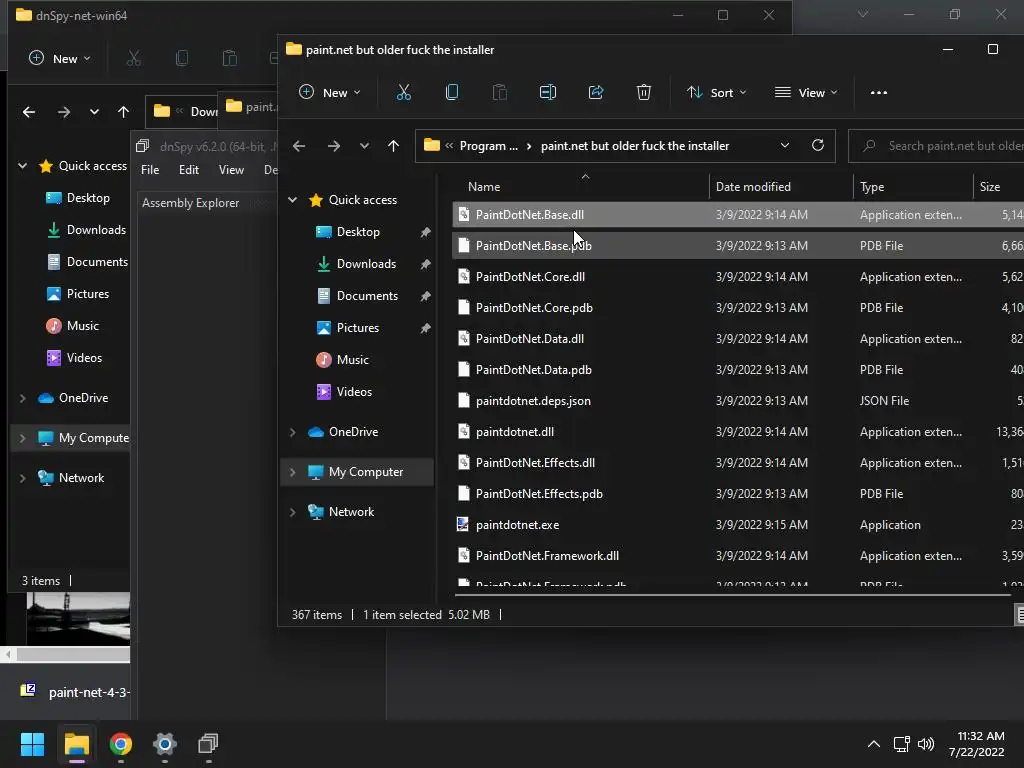Screen dimensions: 1024x768
Task: Select Downloads in paint.net window sidebar
Action: [366, 264]
